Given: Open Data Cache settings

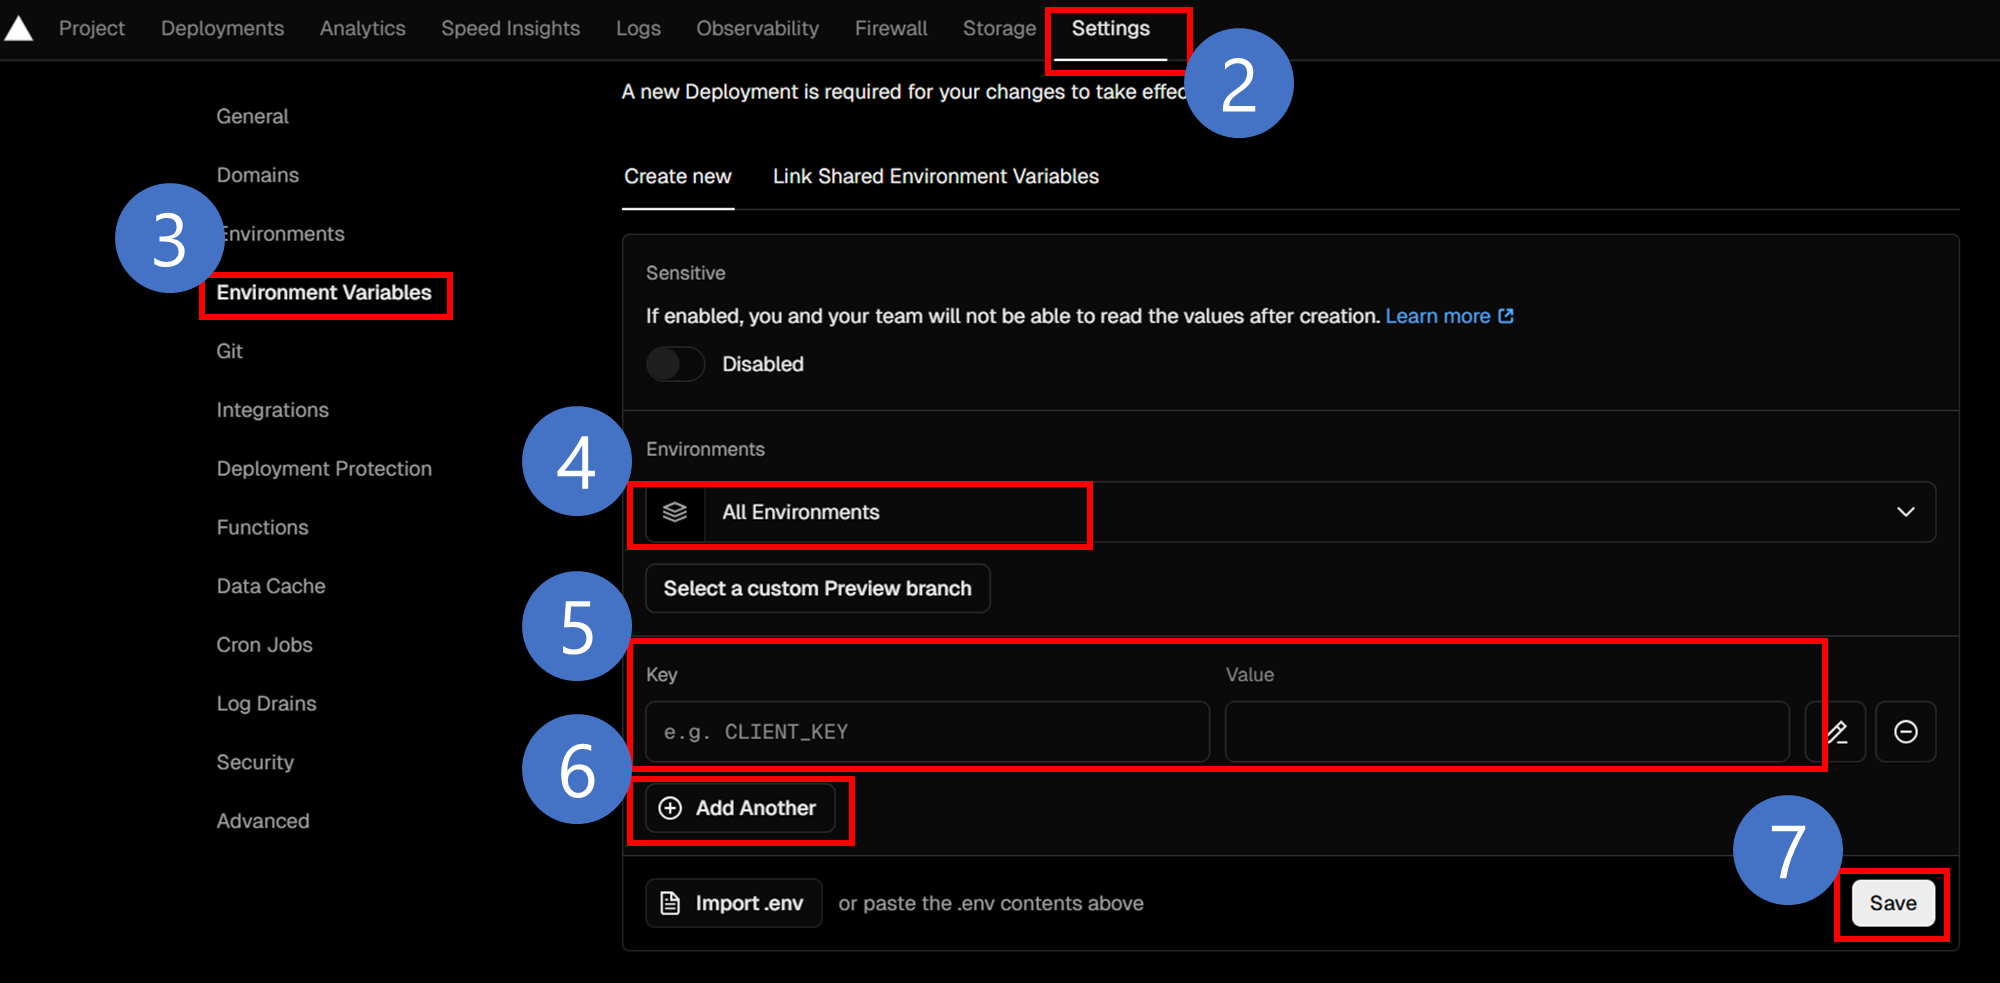Looking at the screenshot, I should pos(271,587).
